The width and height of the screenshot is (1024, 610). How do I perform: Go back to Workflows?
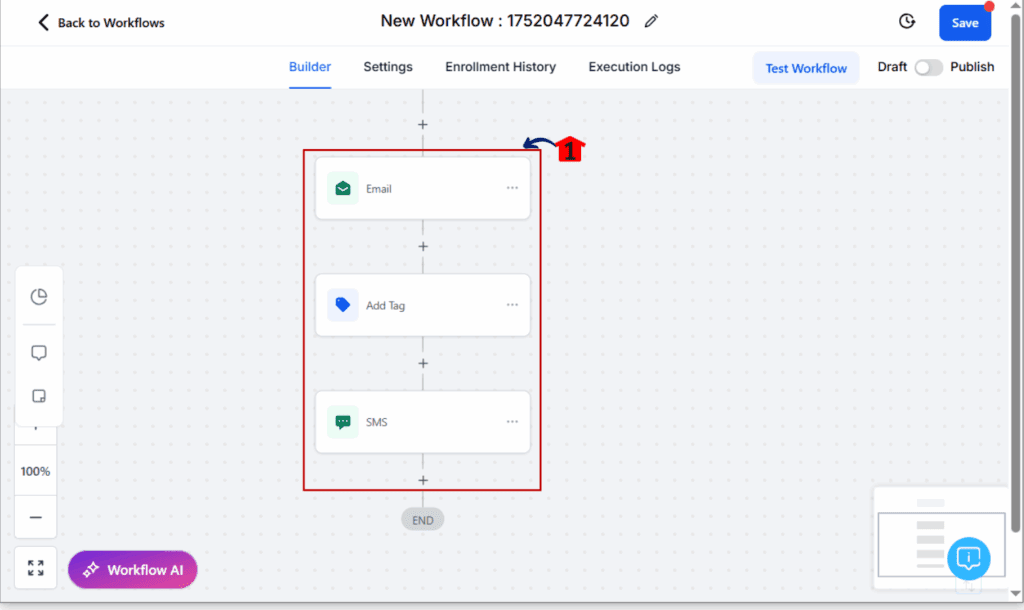click(101, 23)
